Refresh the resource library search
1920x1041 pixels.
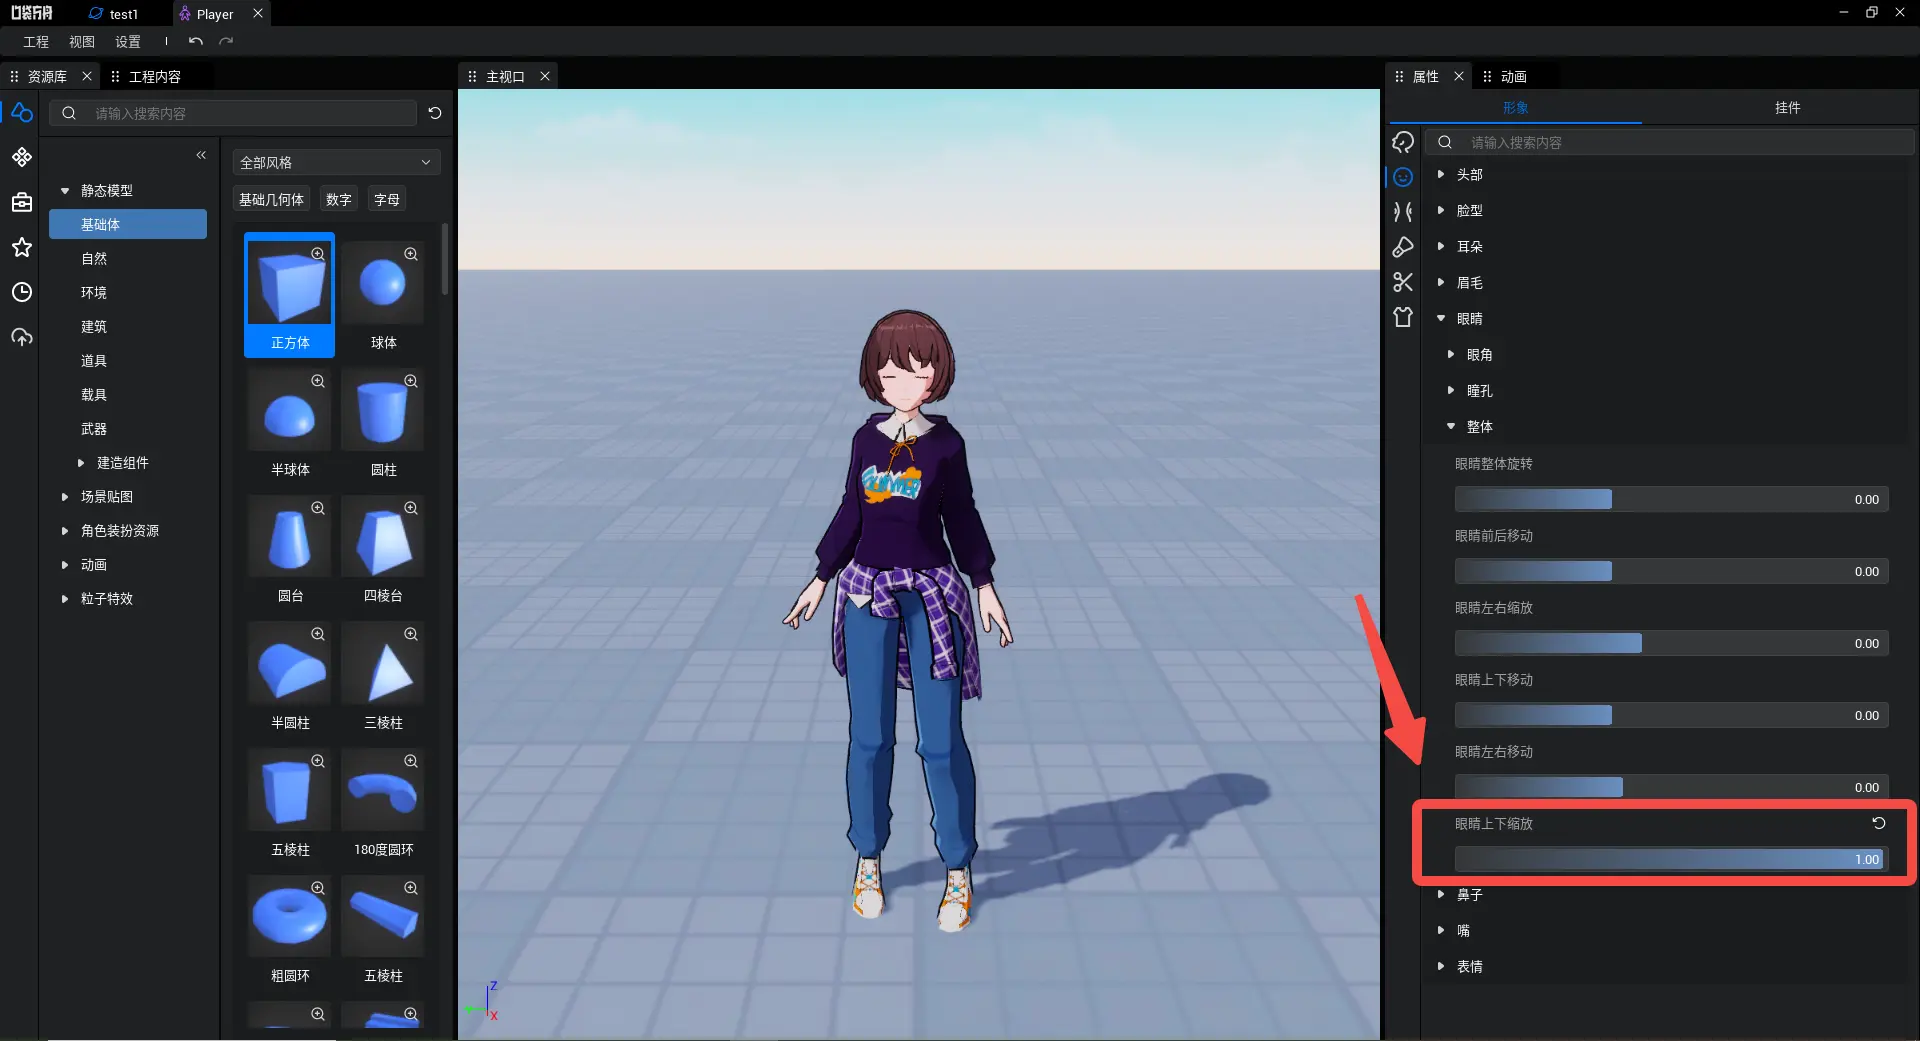click(435, 113)
